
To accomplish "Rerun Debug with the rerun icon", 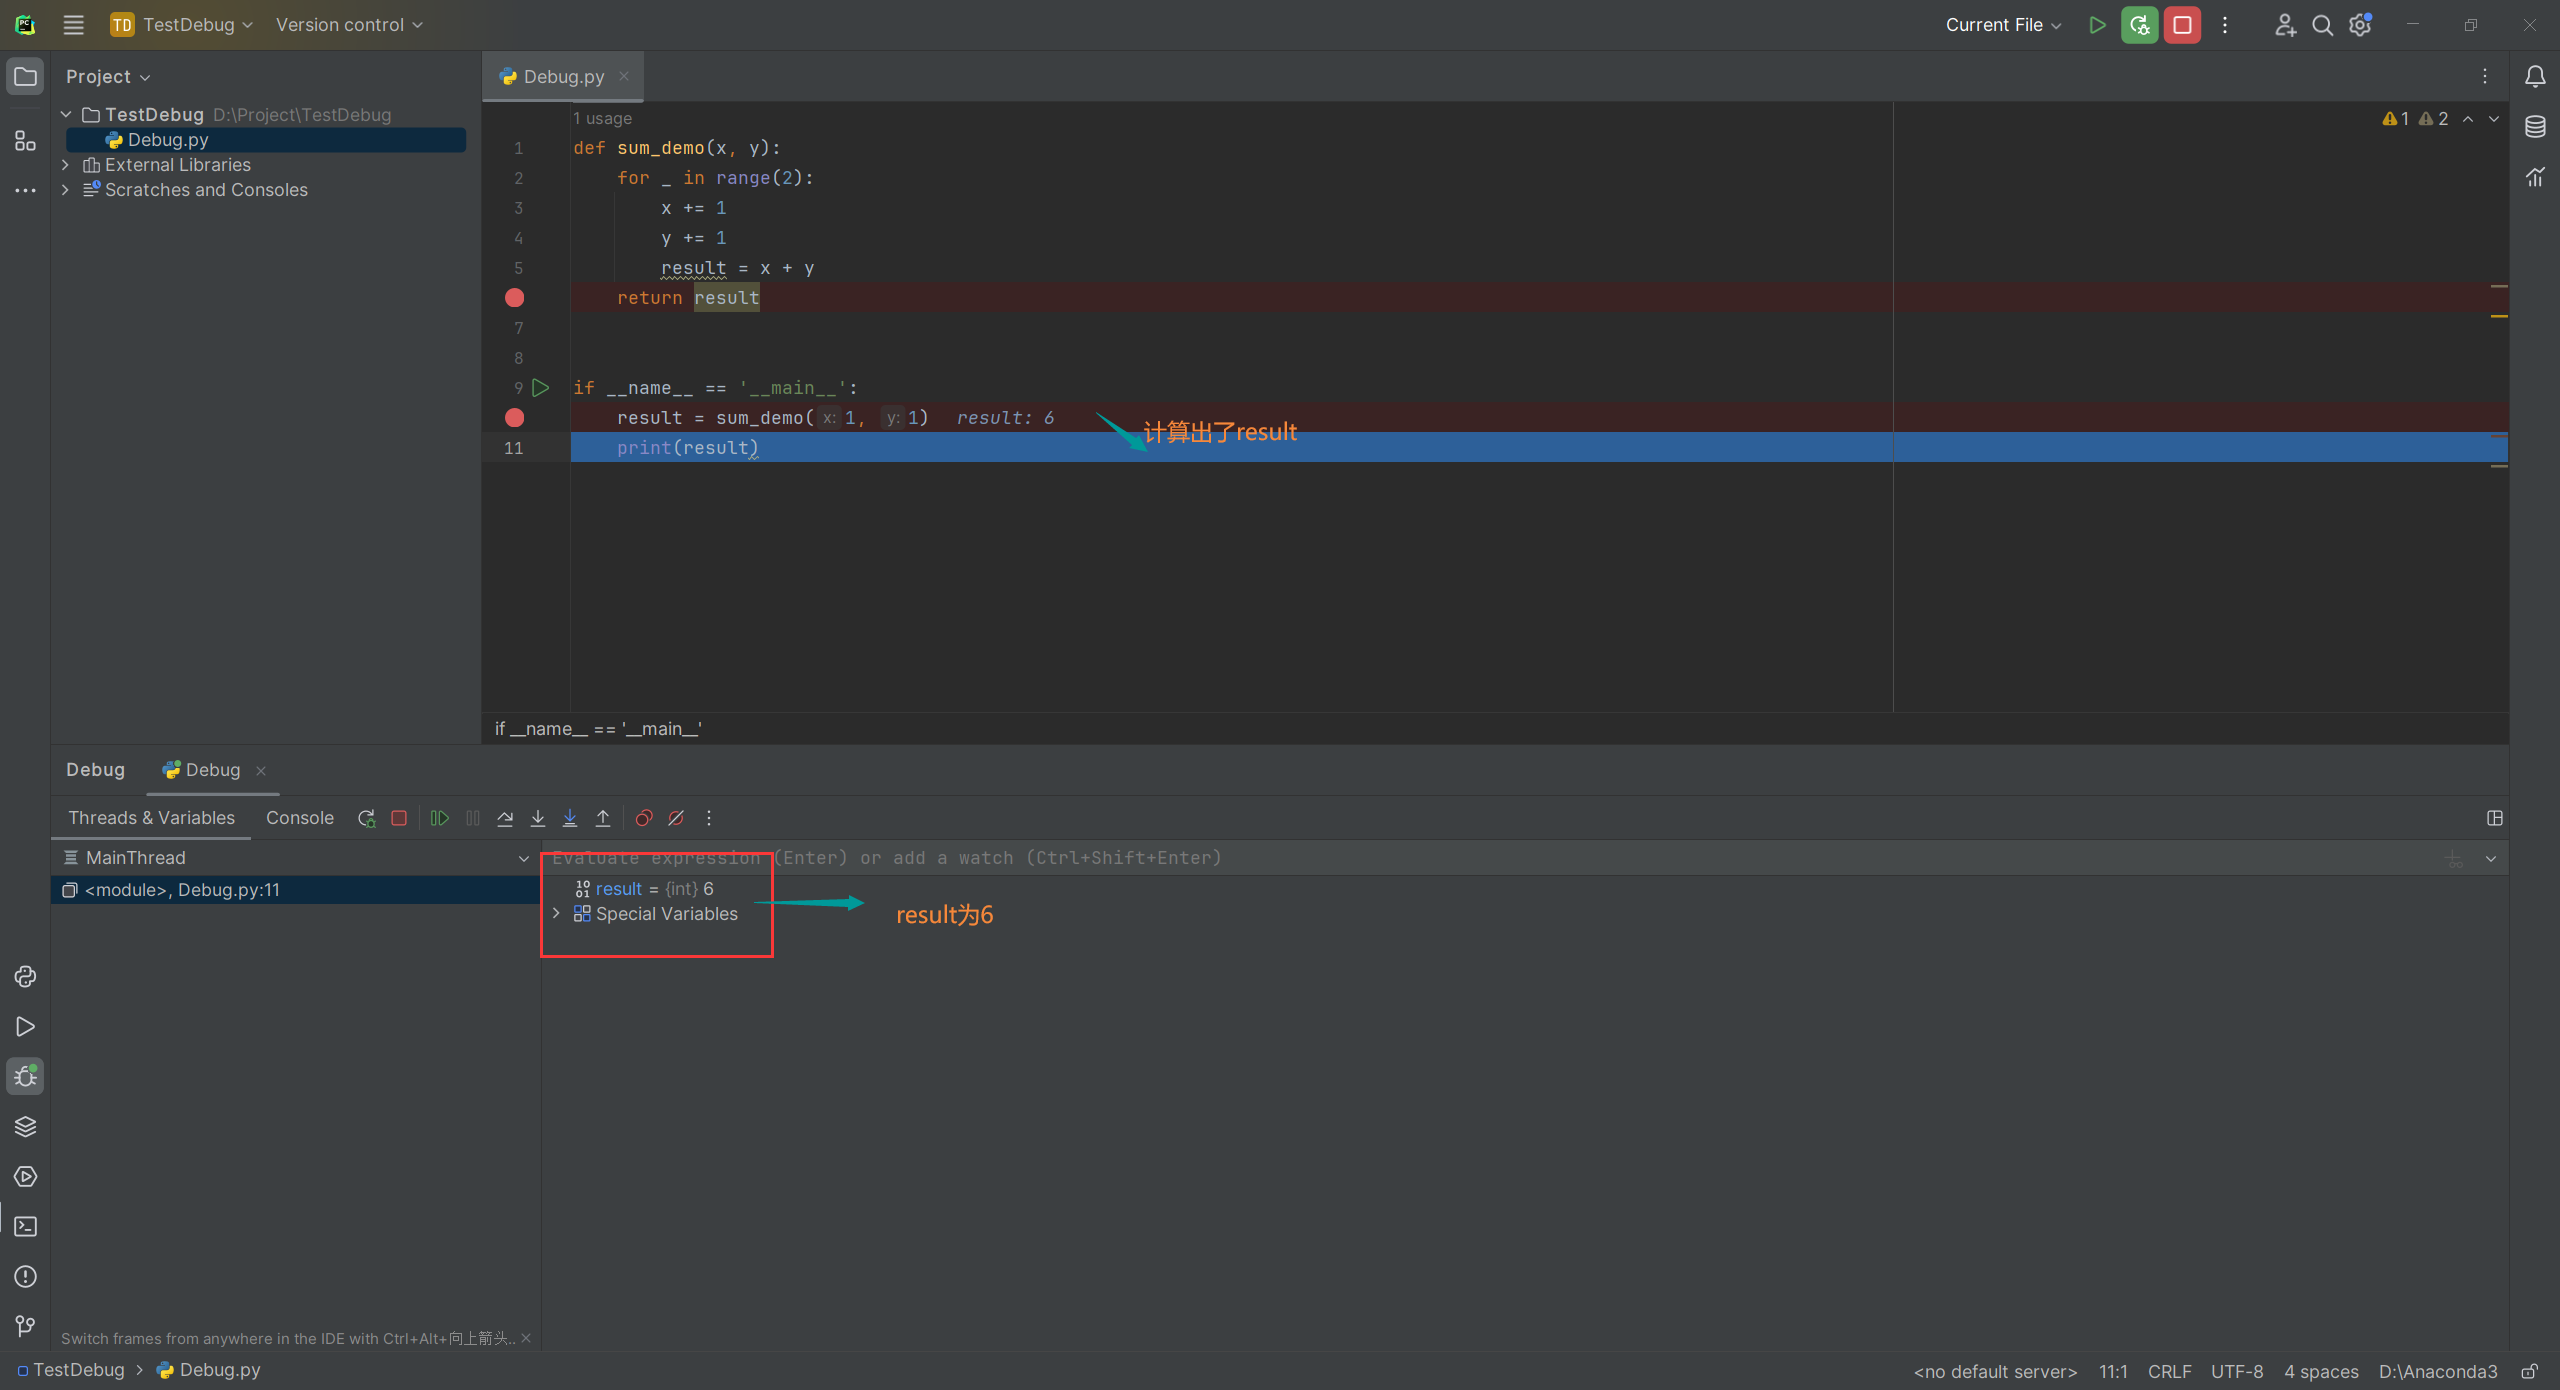I will pos(366,818).
